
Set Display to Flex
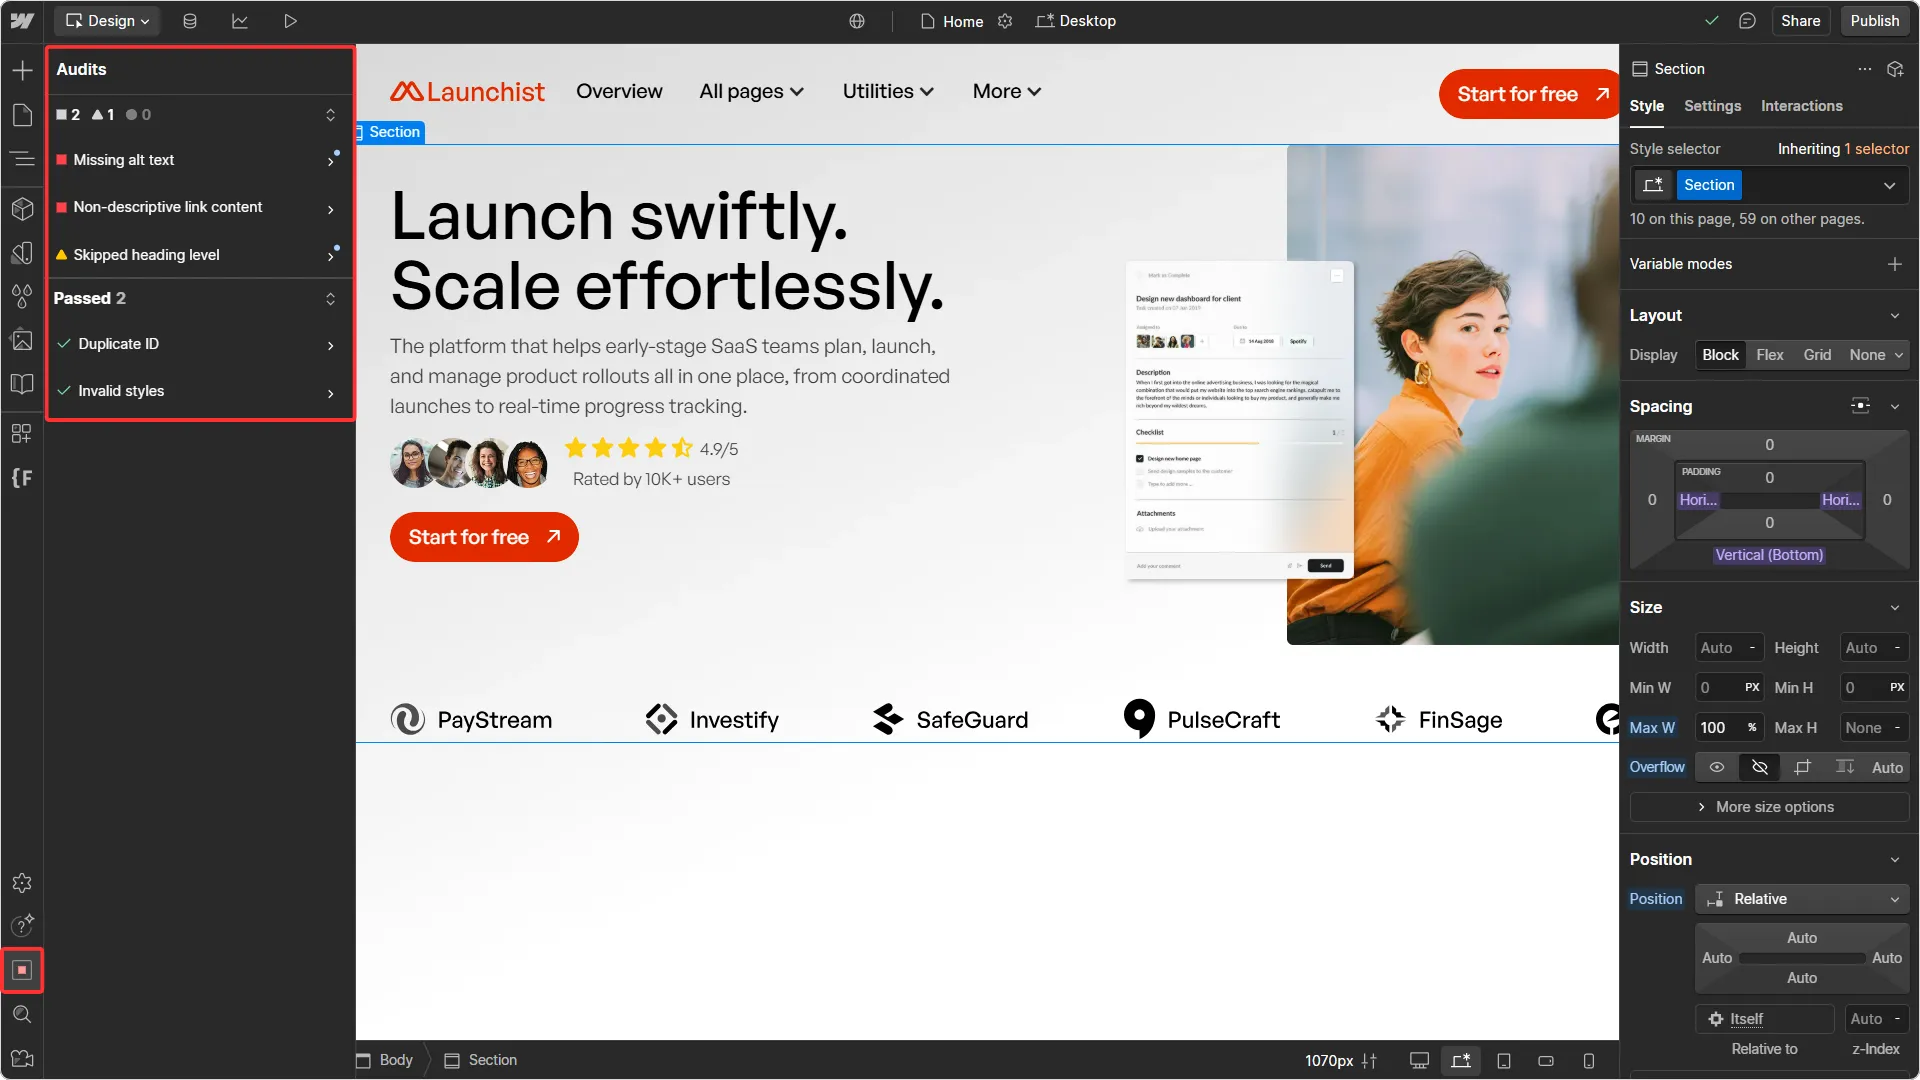coord(1770,355)
